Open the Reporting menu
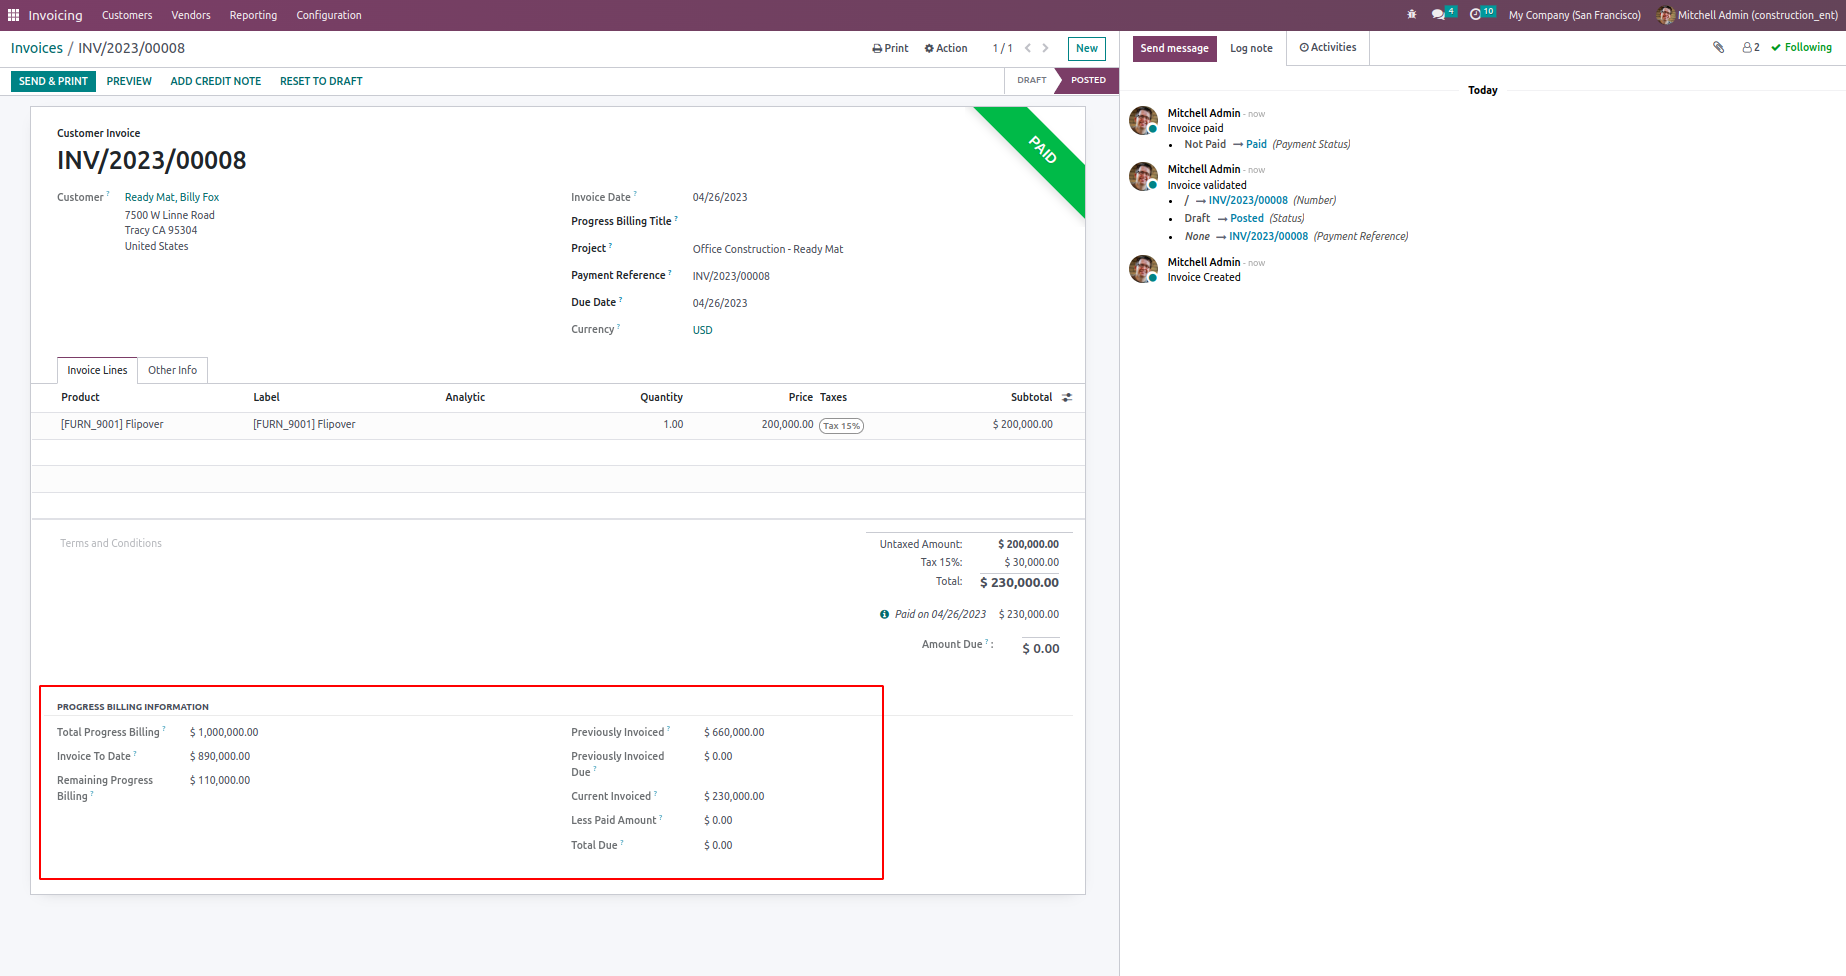1846x976 pixels. tap(253, 15)
